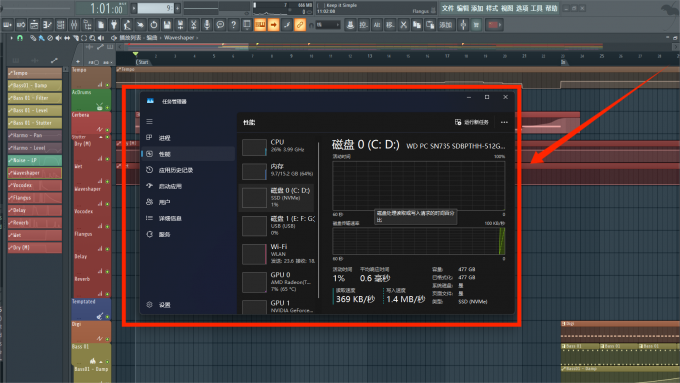This screenshot has width=680, height=383.
Task: Collapse the Stutter track group arrow
Action: (101, 137)
